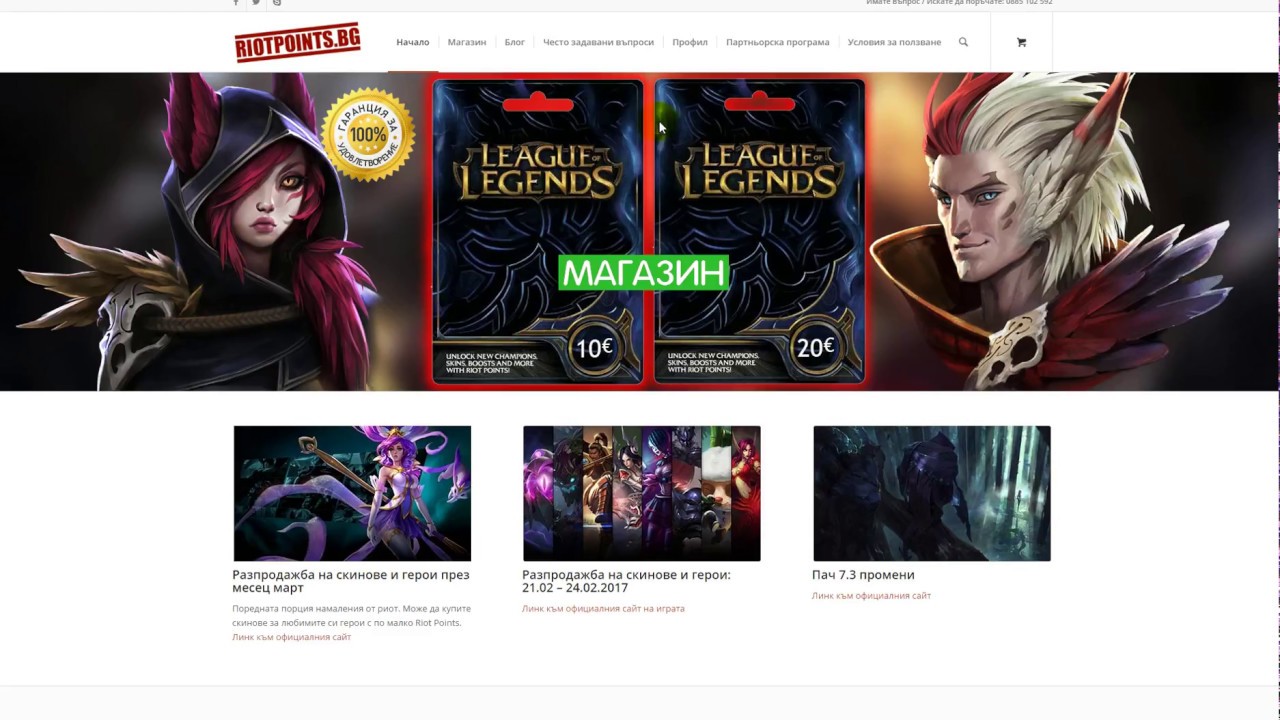The image size is (1280, 720).
Task: Open the Facebook icon in top bar
Action: pyautogui.click(x=236, y=3)
